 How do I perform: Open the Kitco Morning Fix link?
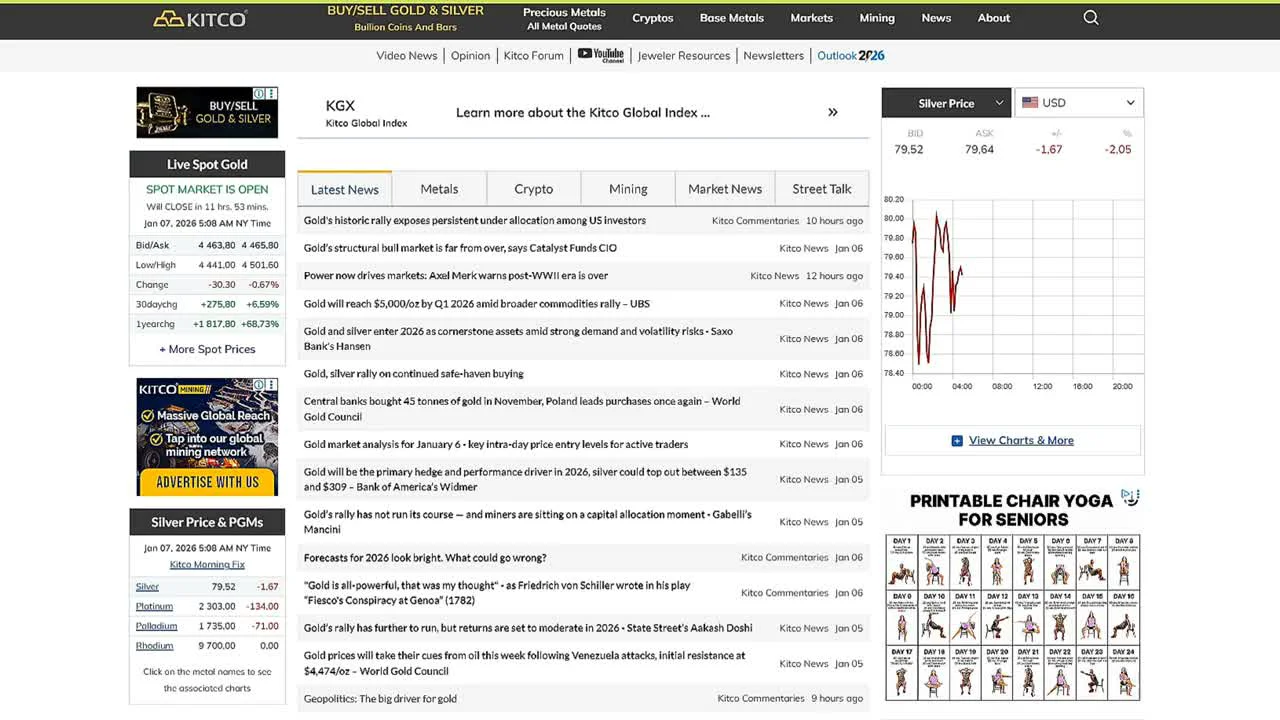point(207,564)
